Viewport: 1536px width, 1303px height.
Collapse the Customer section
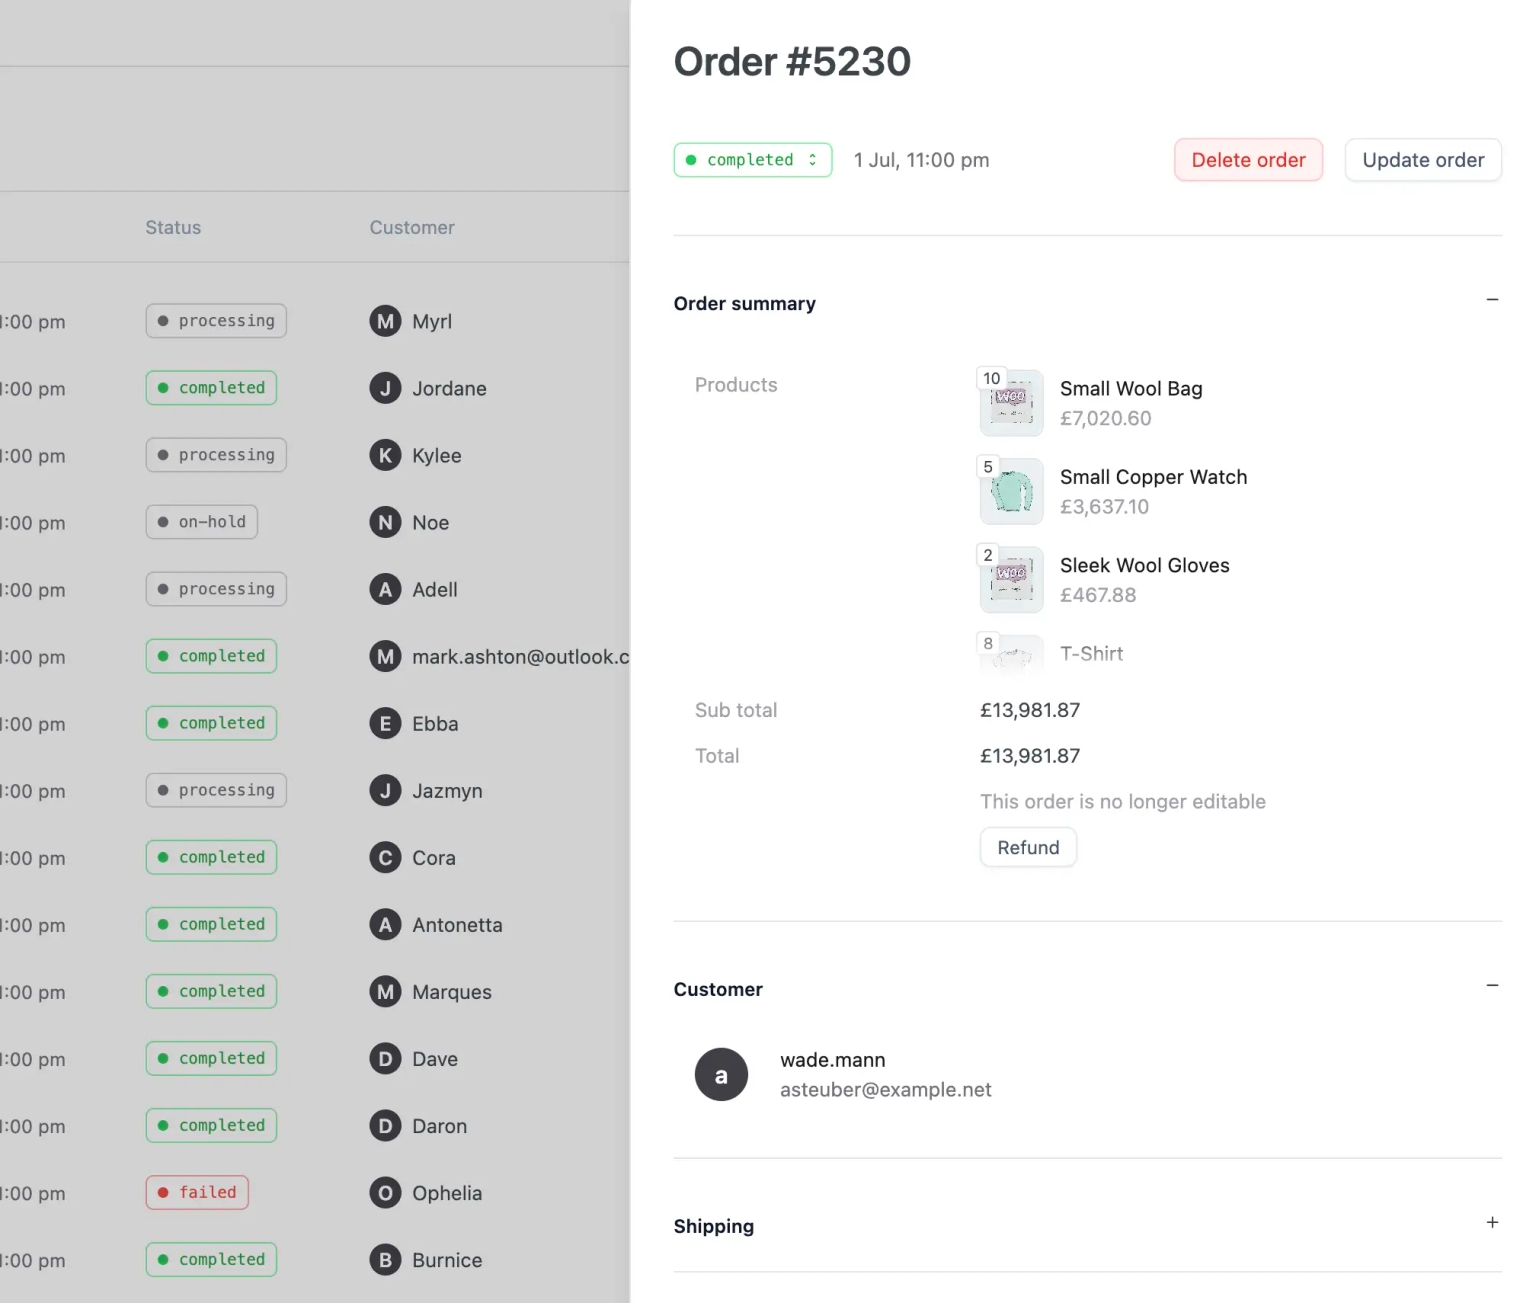[x=1492, y=986]
